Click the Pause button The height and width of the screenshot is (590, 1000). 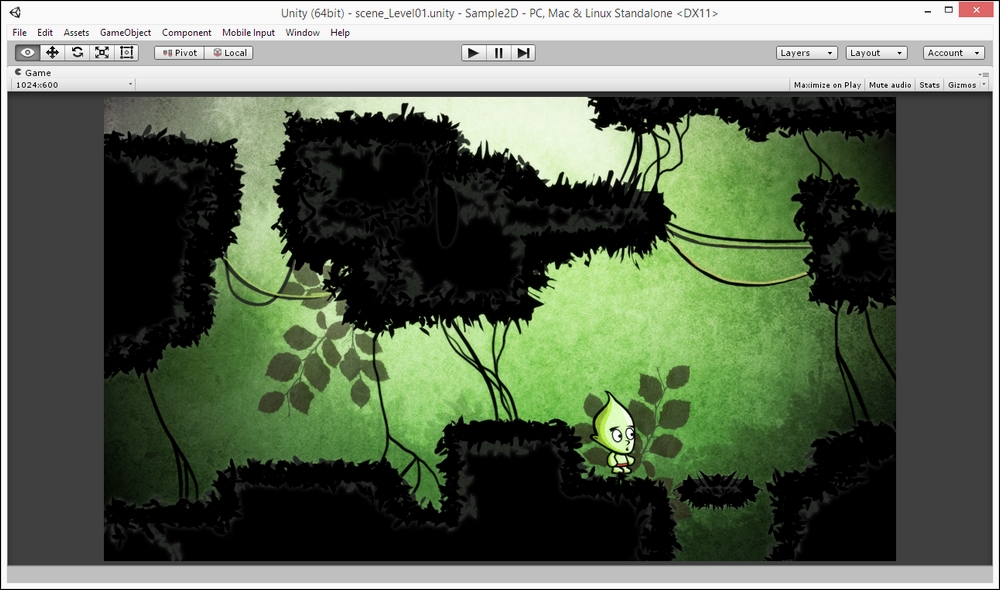click(499, 53)
